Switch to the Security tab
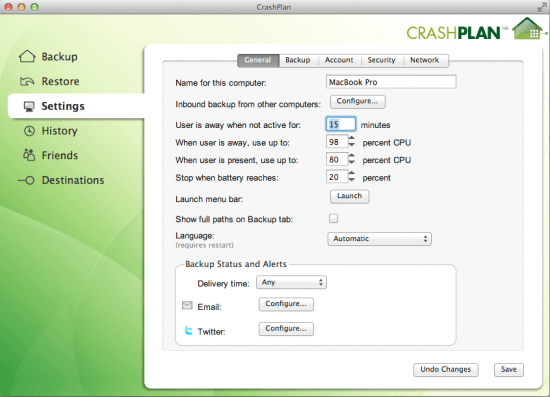Viewport: 550px width, 397px height. point(381,60)
